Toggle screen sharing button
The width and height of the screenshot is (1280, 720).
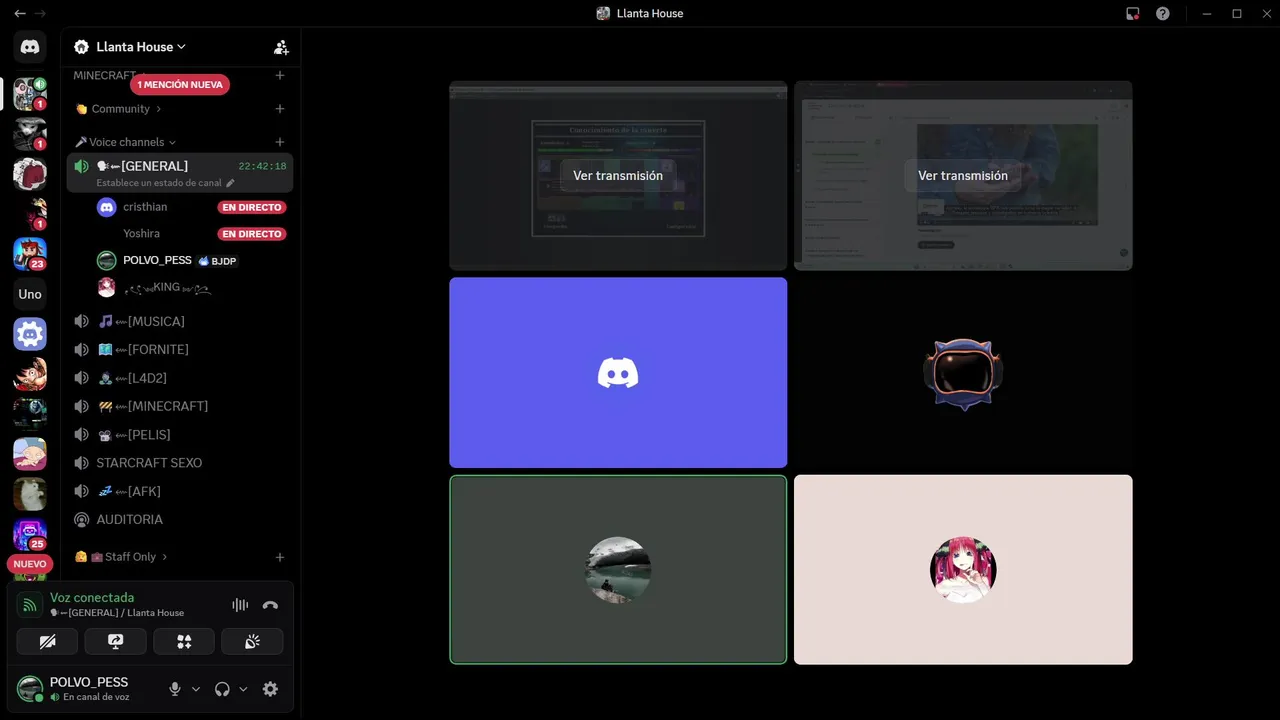click(115, 641)
